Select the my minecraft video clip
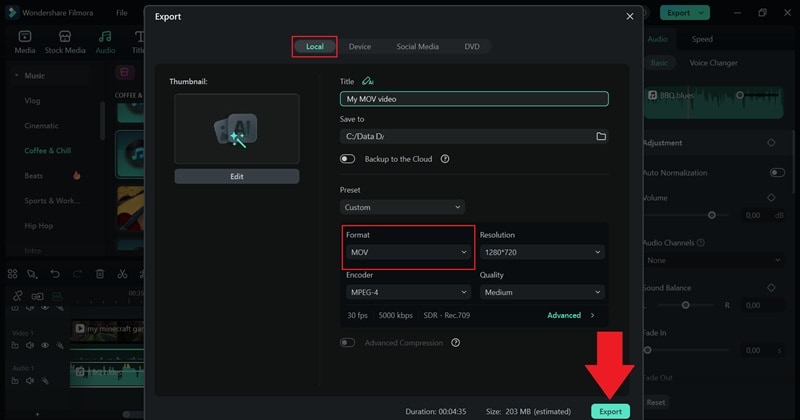The image size is (800, 420). point(107,329)
